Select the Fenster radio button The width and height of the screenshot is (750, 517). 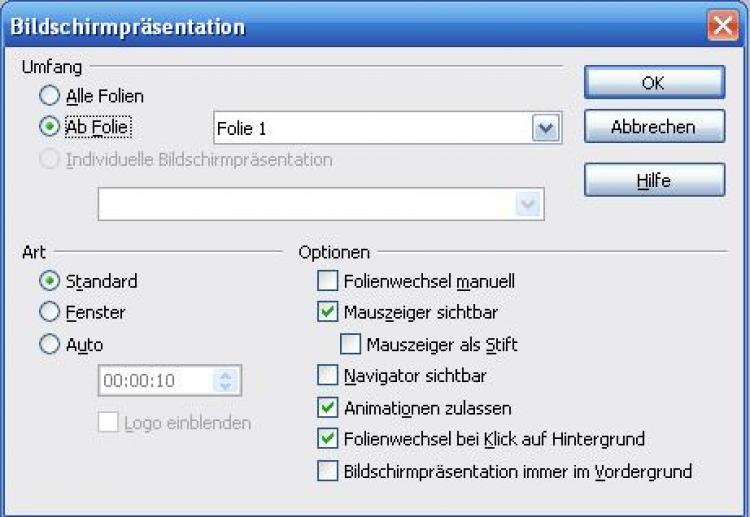tap(50, 313)
